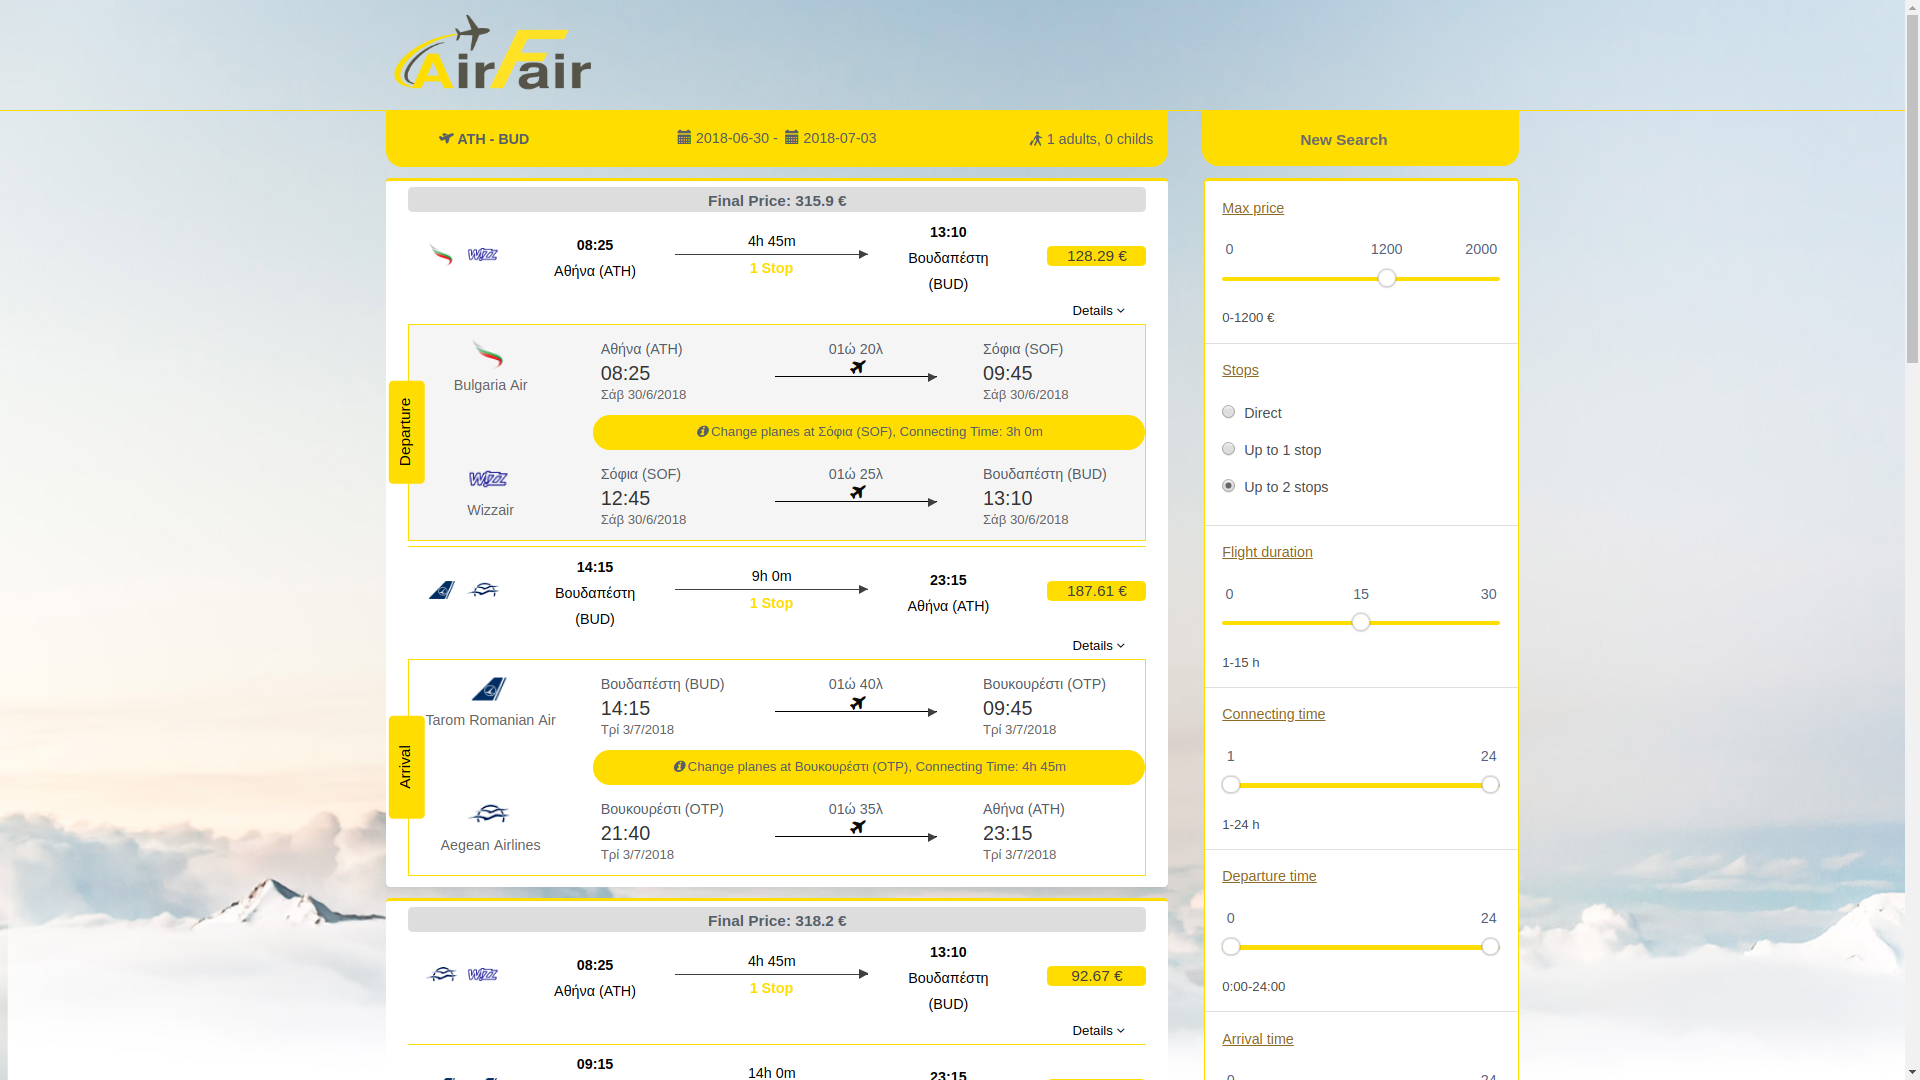Click the Aegean Airlines logo
Image resolution: width=1920 pixels, height=1080 pixels.
tap(490, 812)
